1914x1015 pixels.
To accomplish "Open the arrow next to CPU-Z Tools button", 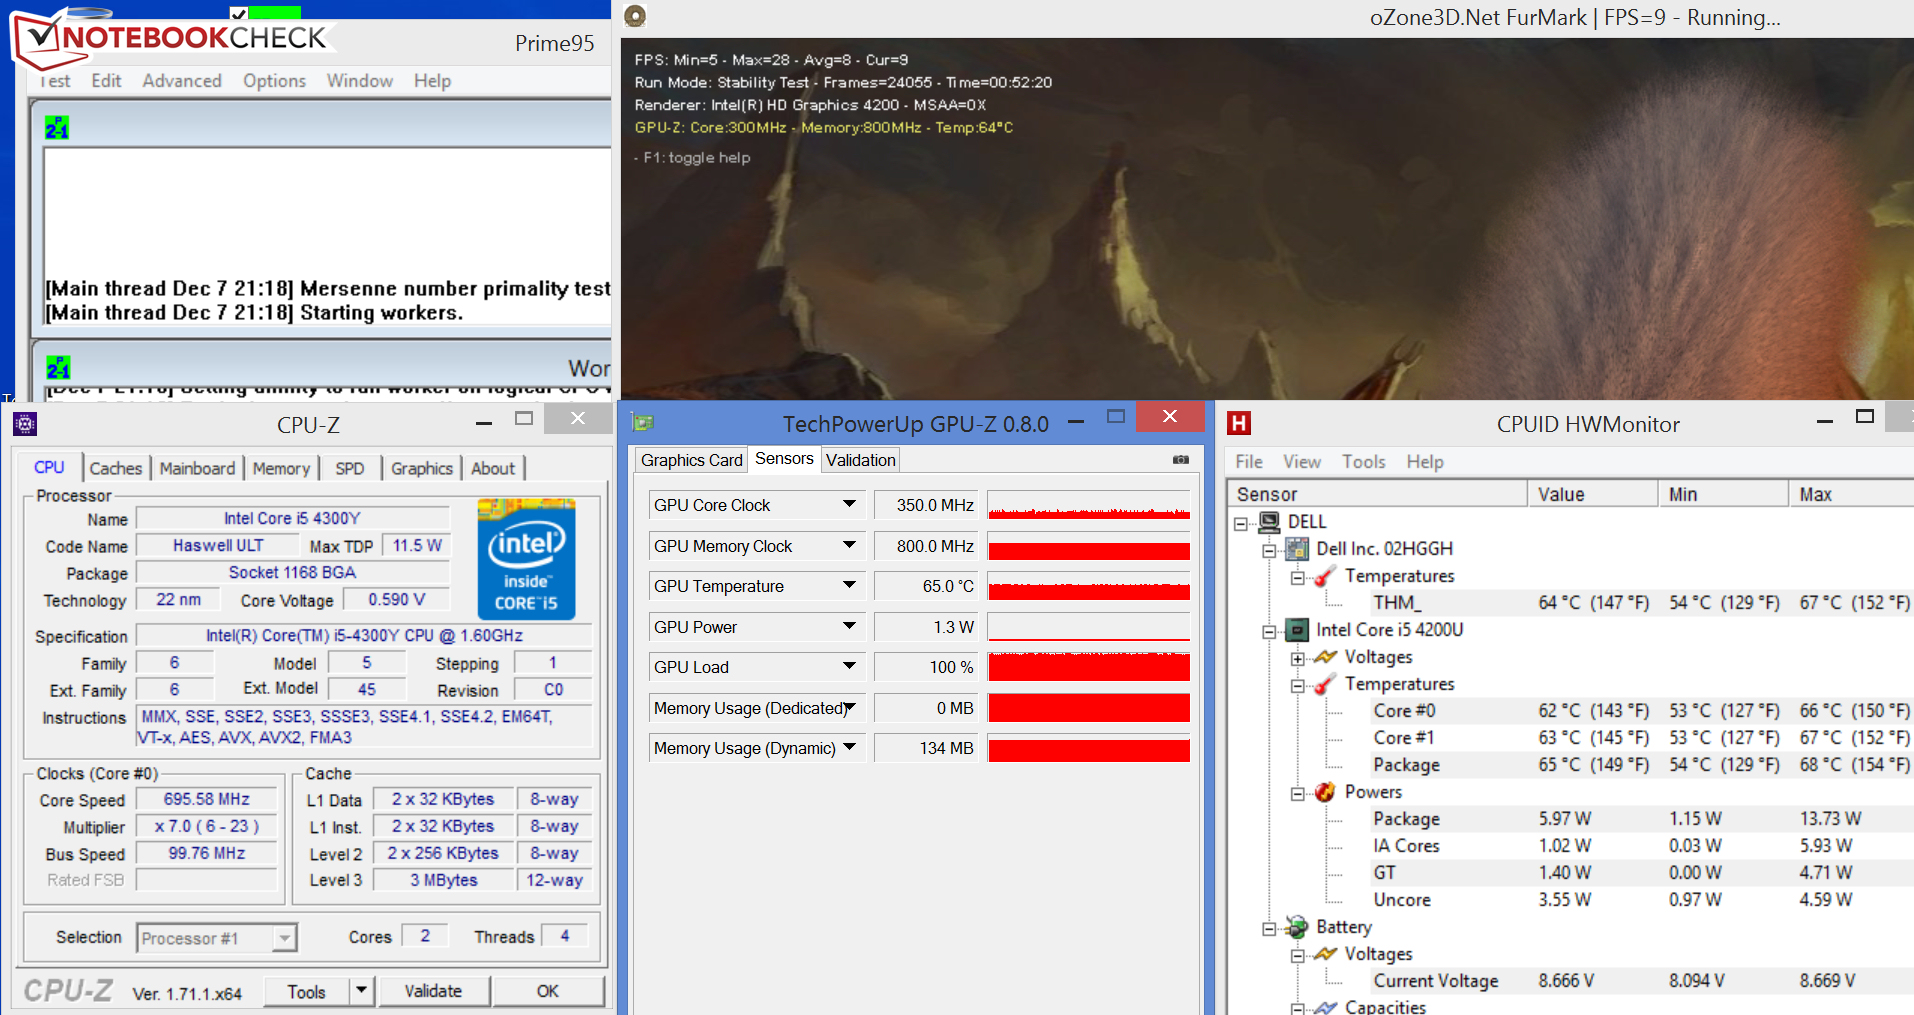I will pos(360,991).
